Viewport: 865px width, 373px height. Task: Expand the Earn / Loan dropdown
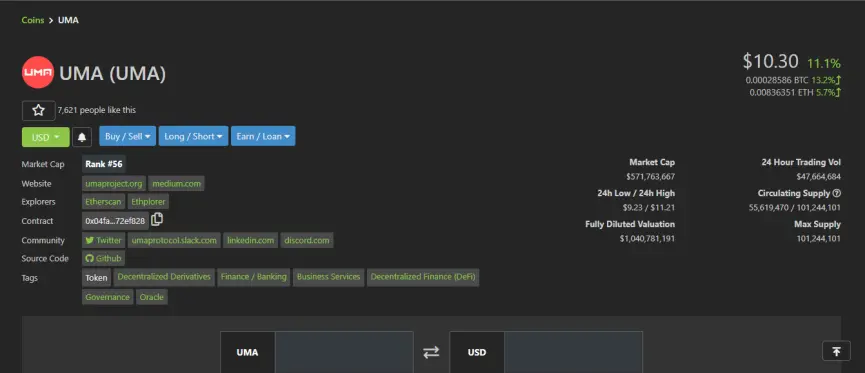pos(263,136)
